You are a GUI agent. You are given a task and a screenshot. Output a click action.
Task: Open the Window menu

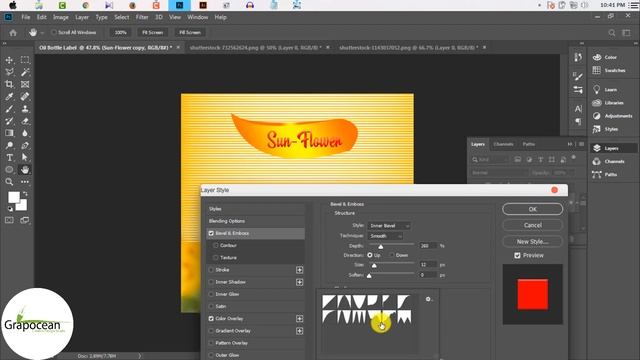coord(198,17)
